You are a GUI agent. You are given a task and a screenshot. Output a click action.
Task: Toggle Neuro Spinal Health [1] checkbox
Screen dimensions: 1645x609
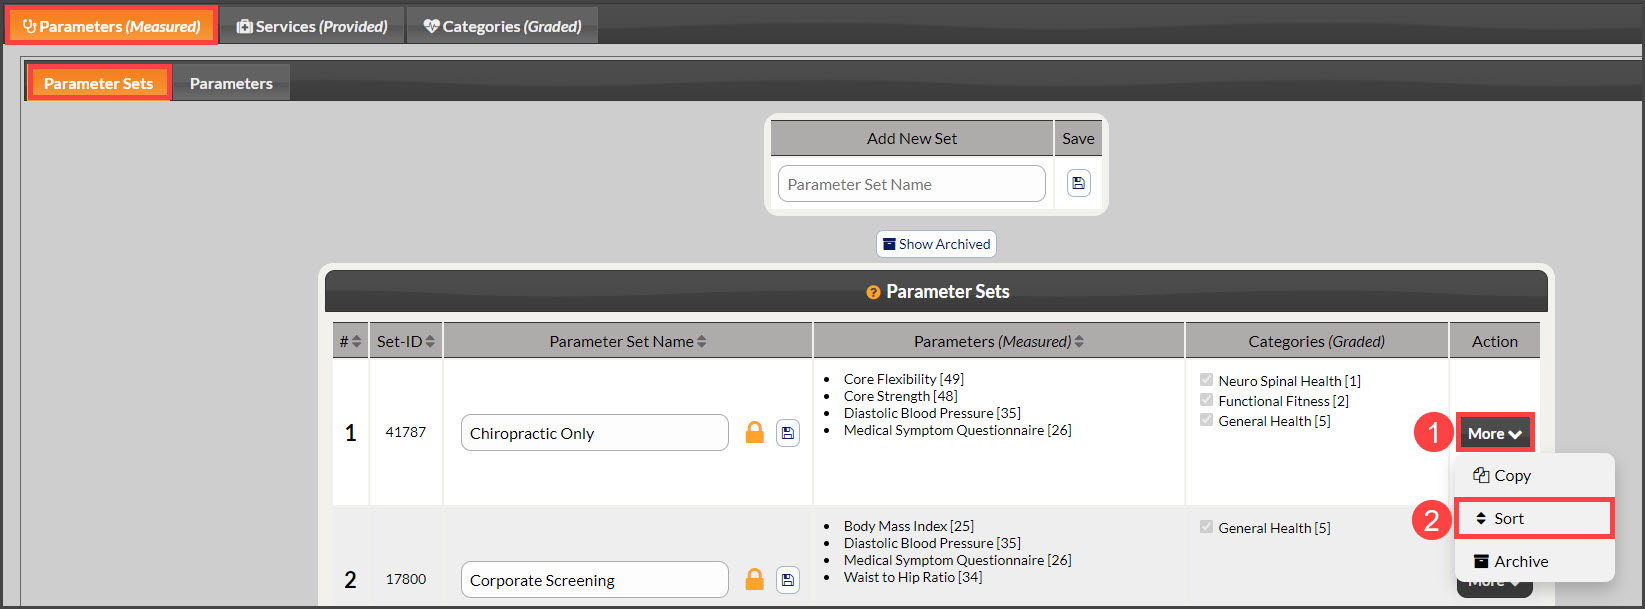coord(1206,380)
